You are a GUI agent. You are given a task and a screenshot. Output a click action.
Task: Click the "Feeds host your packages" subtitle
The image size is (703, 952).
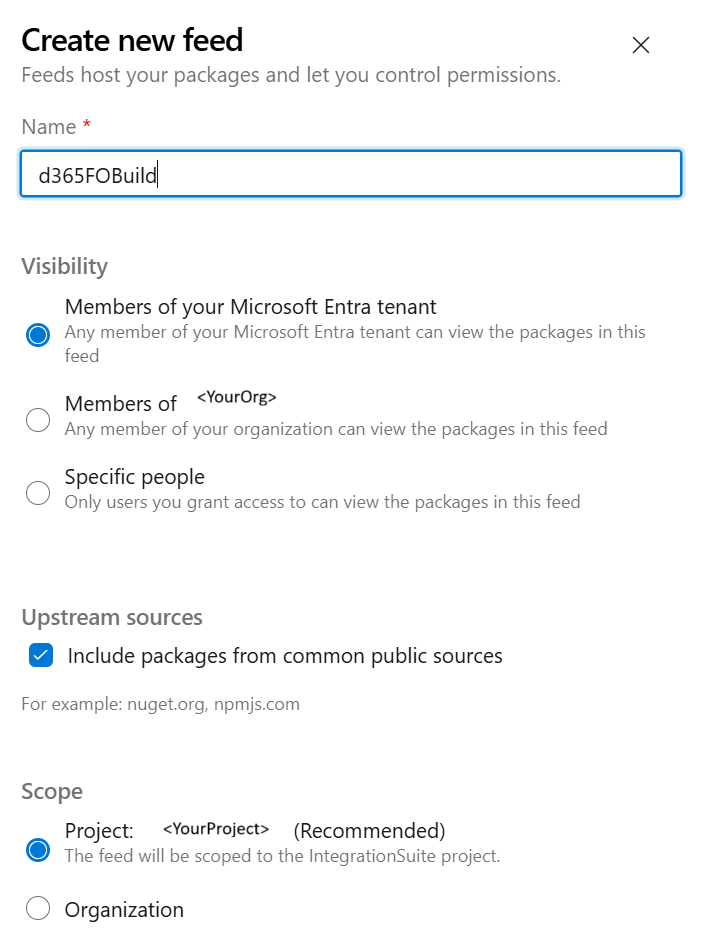(x=291, y=75)
